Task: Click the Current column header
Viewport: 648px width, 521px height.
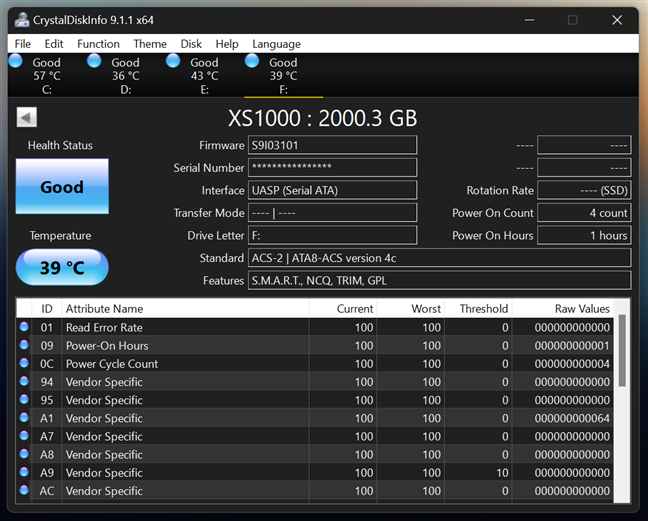Action: tap(343, 308)
